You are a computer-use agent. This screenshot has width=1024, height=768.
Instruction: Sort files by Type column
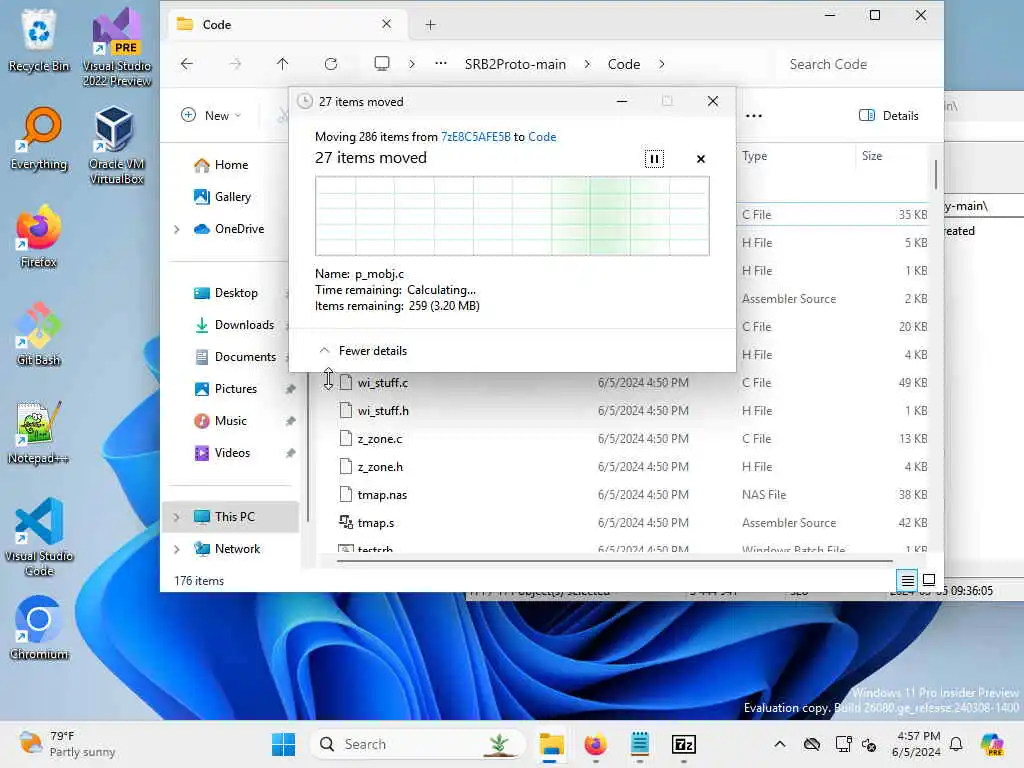(754, 155)
